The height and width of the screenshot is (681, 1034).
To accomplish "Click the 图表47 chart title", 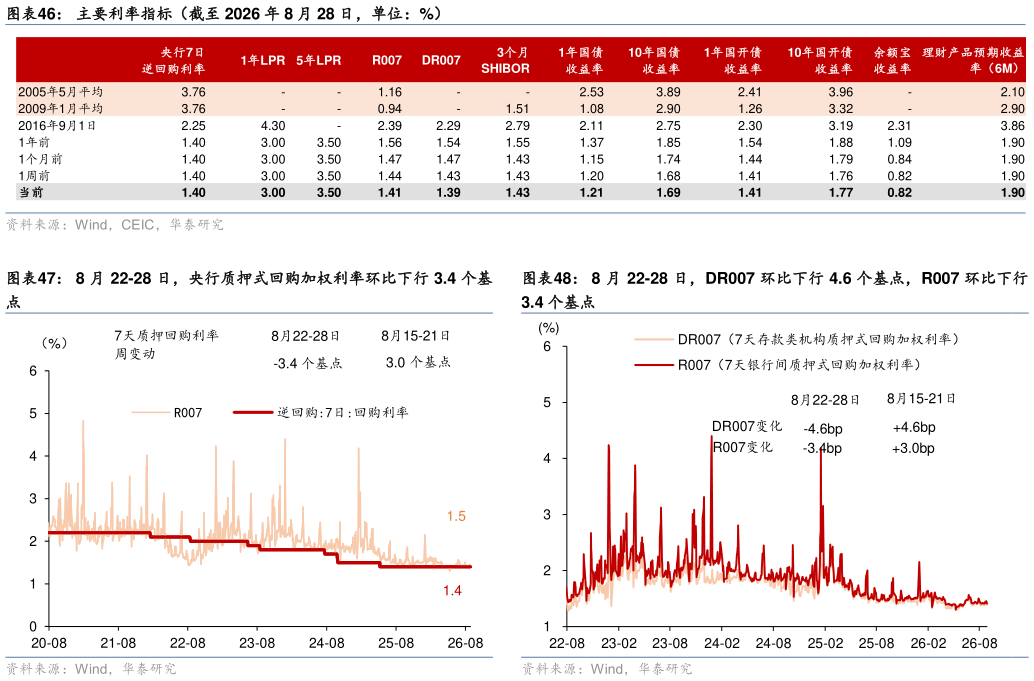I will tap(249, 290).
